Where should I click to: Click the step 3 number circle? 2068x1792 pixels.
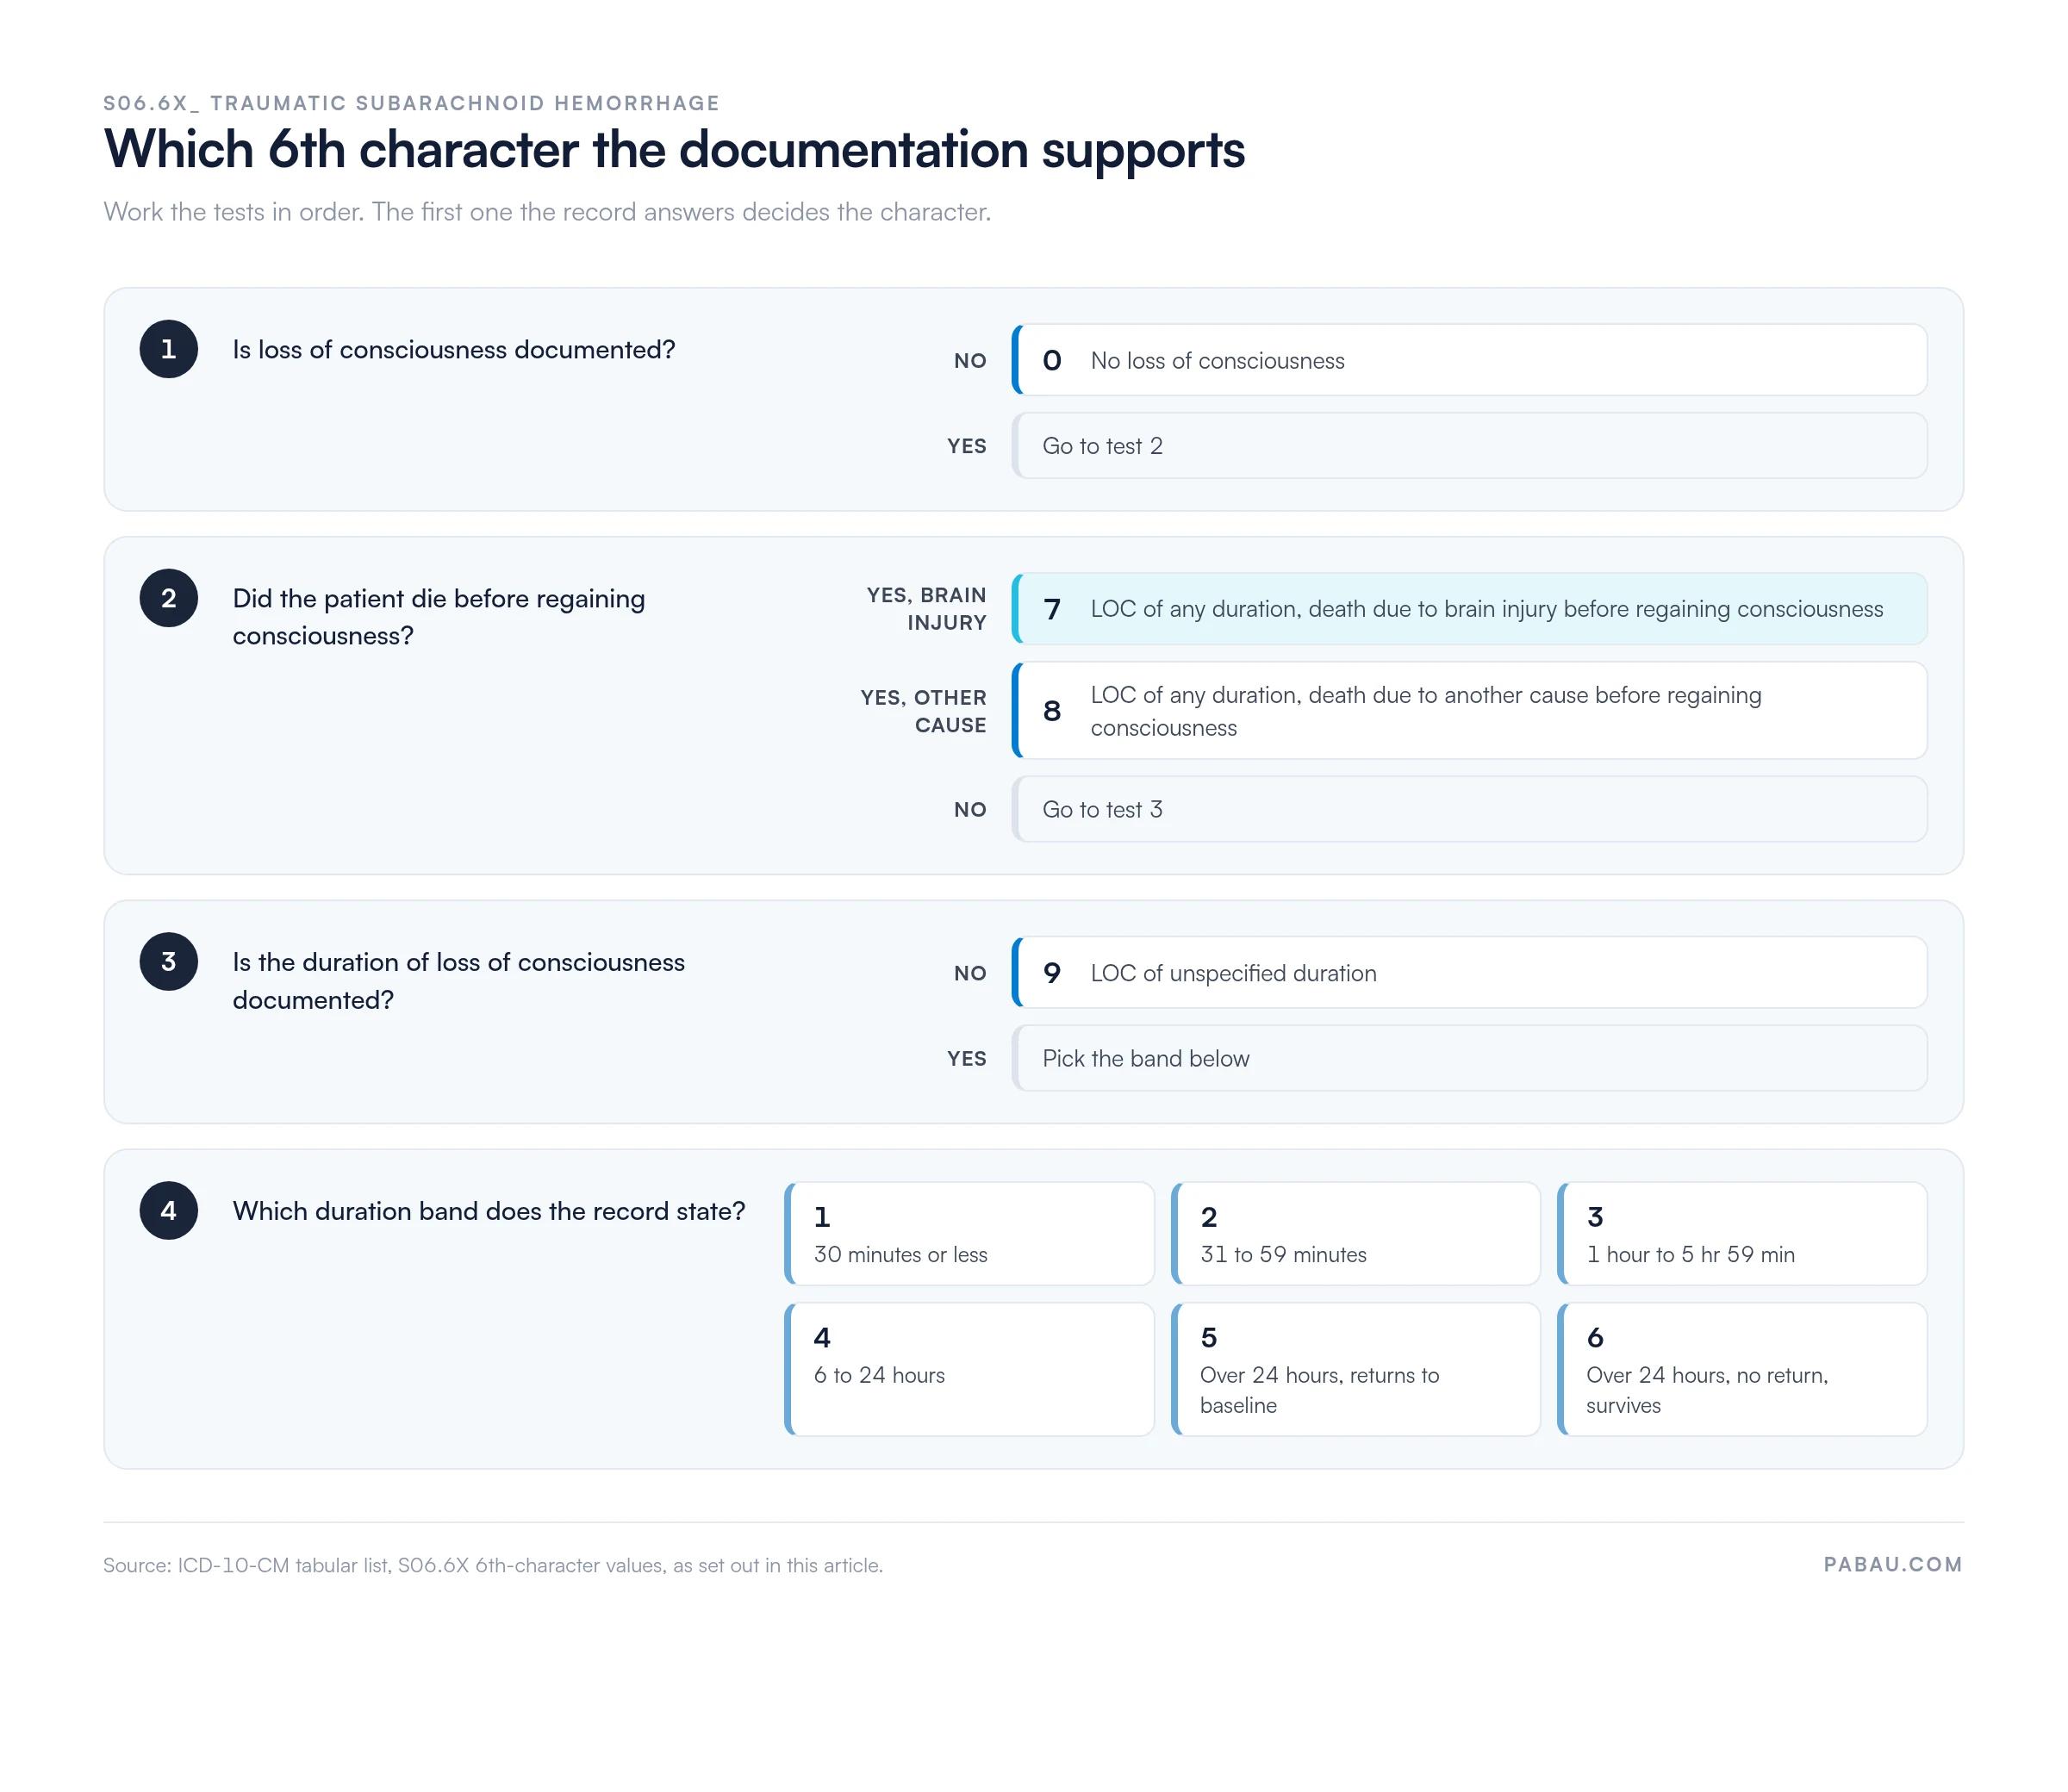[169, 962]
